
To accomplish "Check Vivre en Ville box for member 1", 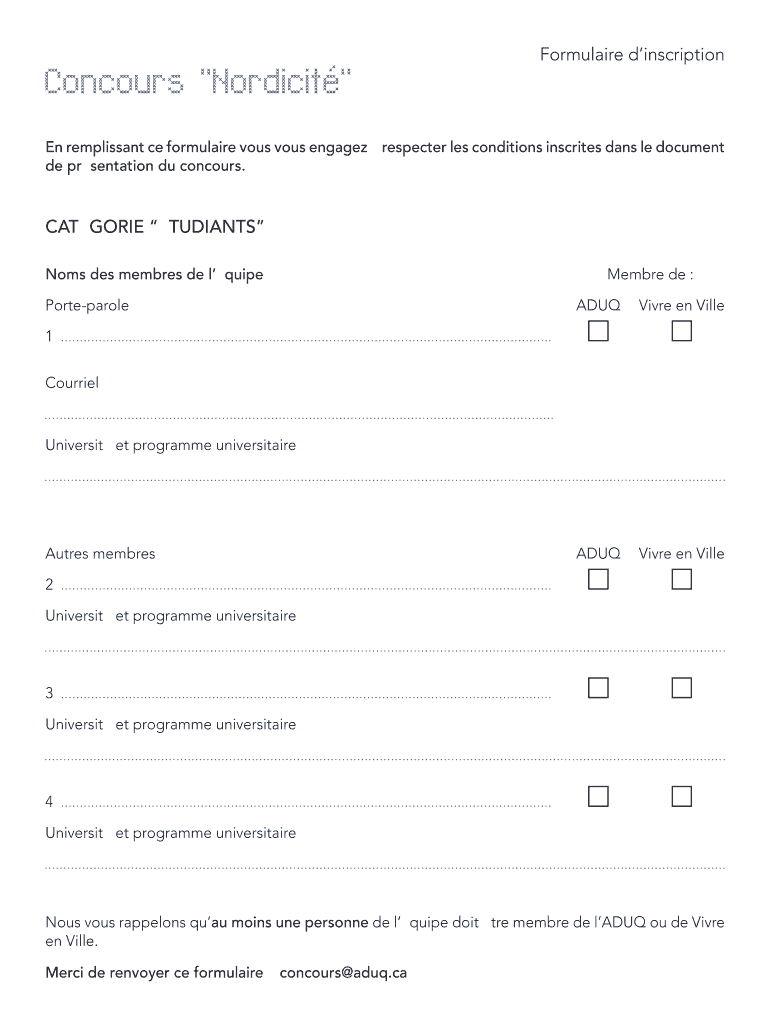I will coord(681,331).
